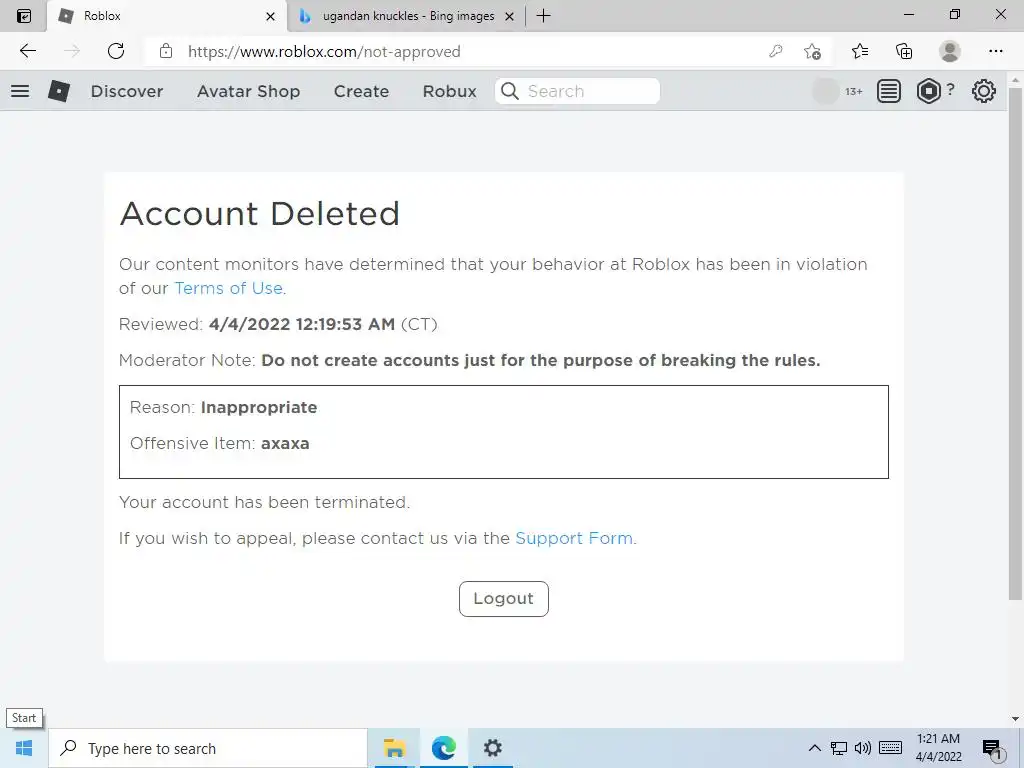Click the reviewed date 4/4/2022 12:19:53 AM
The width and height of the screenshot is (1024, 768).
(x=302, y=324)
